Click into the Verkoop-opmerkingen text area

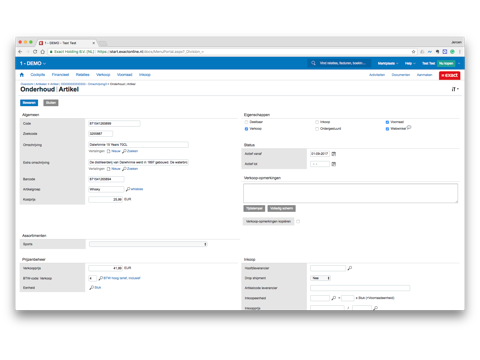[350, 193]
